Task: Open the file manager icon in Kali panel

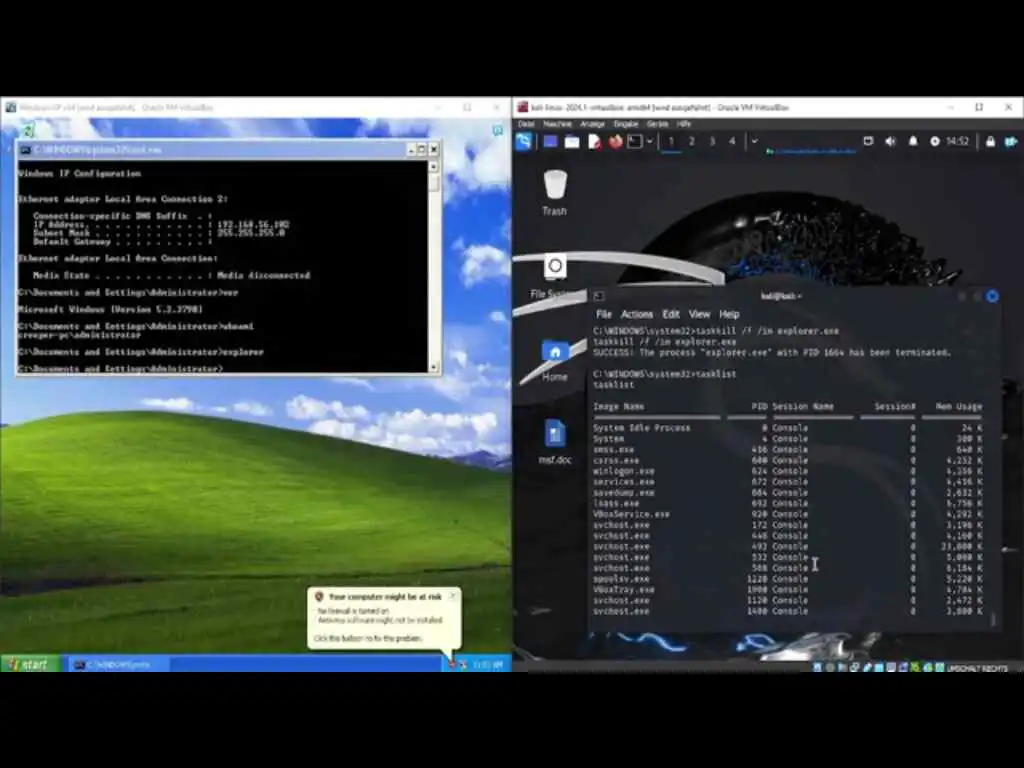Action: (572, 141)
